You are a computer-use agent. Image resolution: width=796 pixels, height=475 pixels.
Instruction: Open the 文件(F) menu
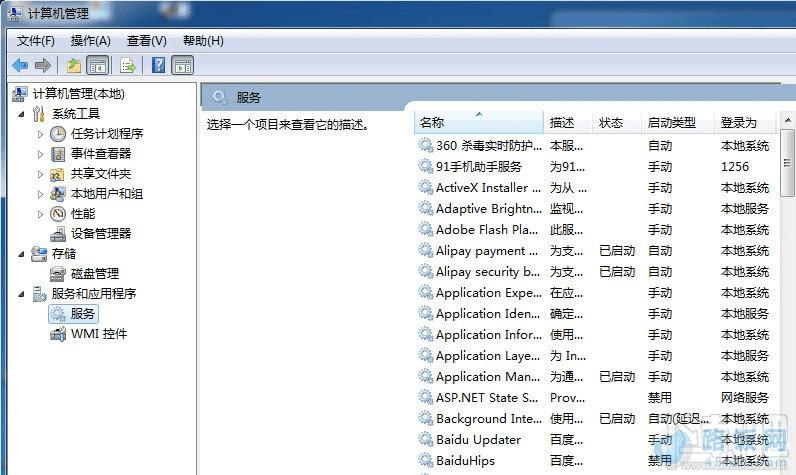click(36, 41)
